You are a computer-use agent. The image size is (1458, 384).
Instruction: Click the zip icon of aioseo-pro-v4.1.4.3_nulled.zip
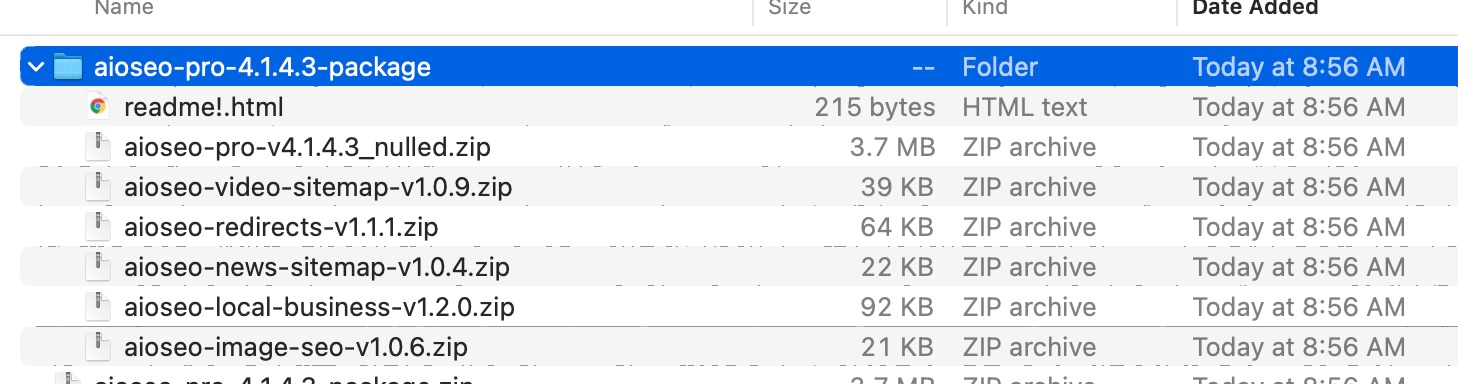(98, 147)
